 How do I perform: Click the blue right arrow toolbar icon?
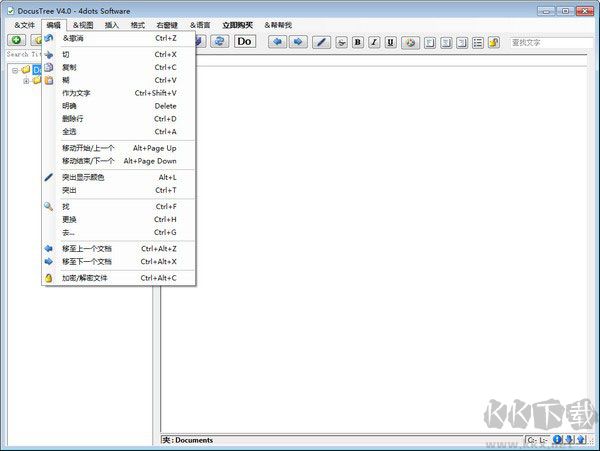(297, 41)
